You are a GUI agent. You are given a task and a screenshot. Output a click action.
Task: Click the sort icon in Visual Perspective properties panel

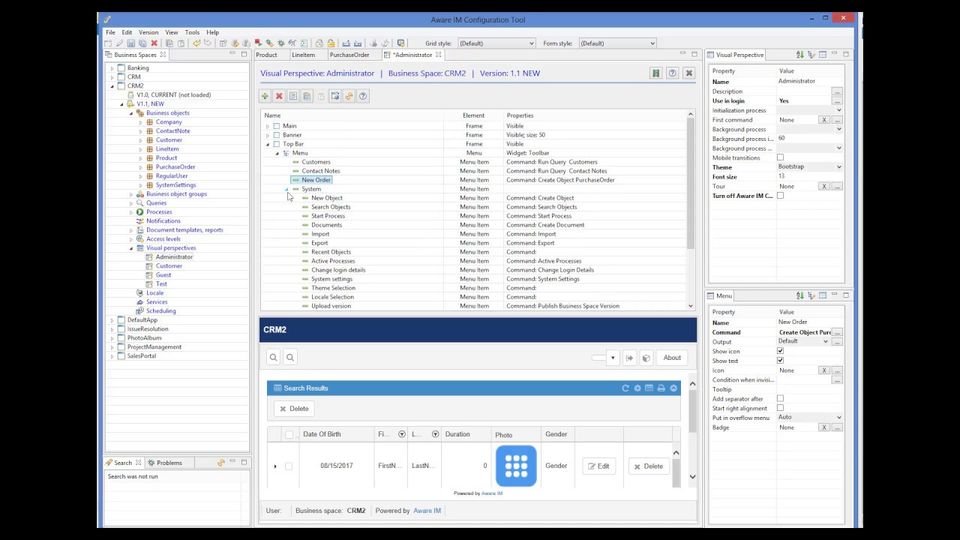click(800, 54)
